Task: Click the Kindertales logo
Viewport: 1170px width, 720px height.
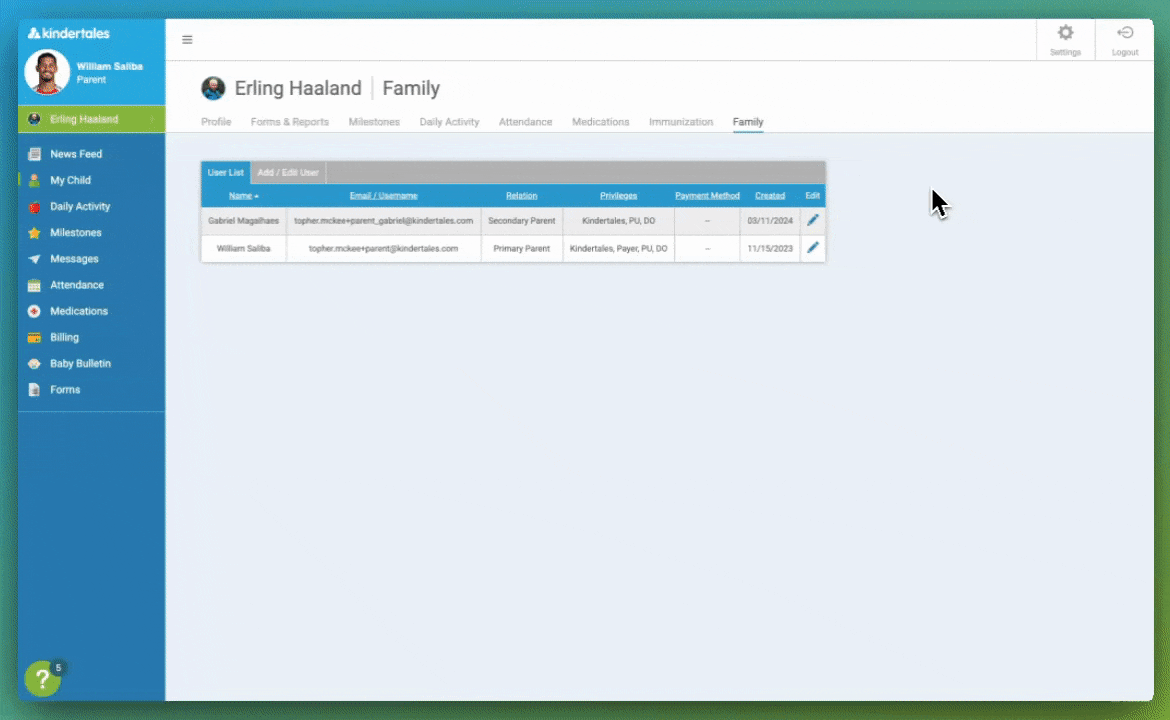Action: coord(69,33)
